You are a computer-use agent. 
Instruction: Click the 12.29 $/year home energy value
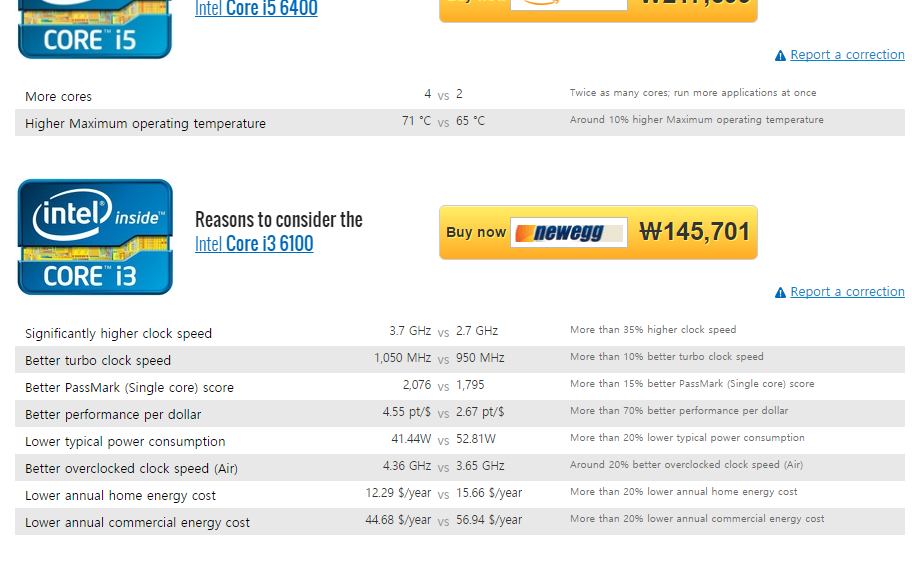[x=398, y=493]
